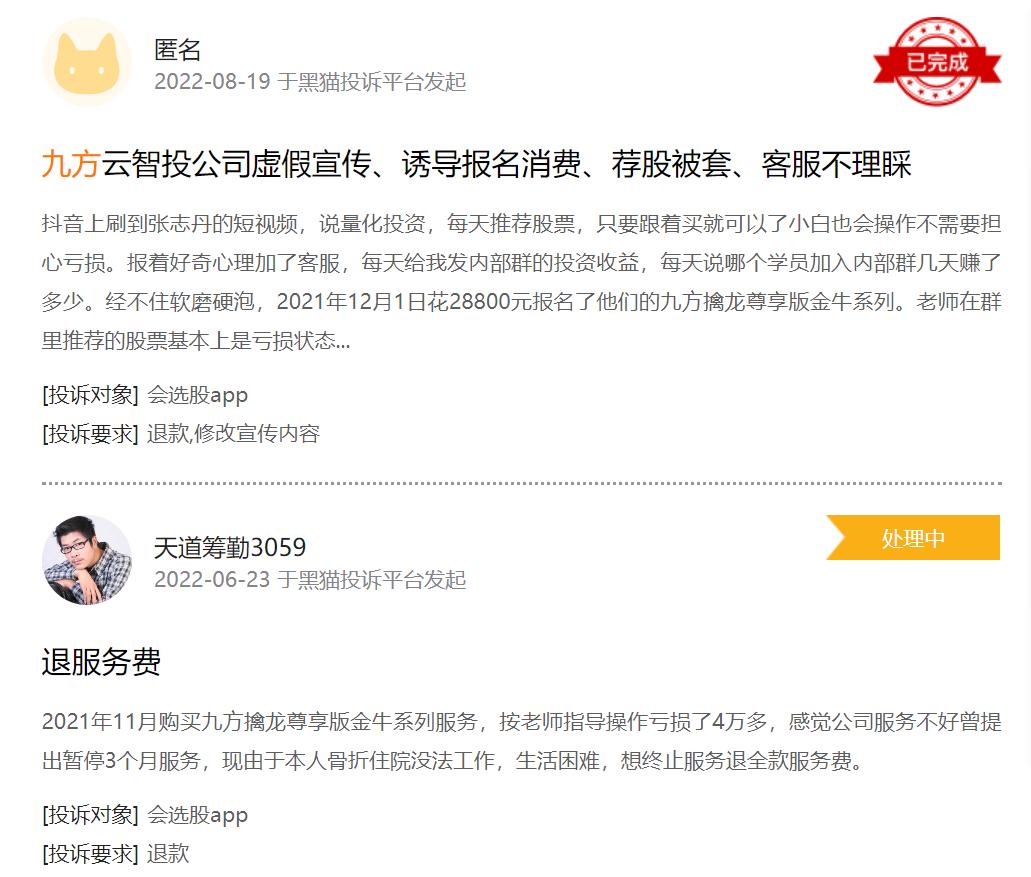Click the 天道筹勤3059 user profile photo

point(87,560)
